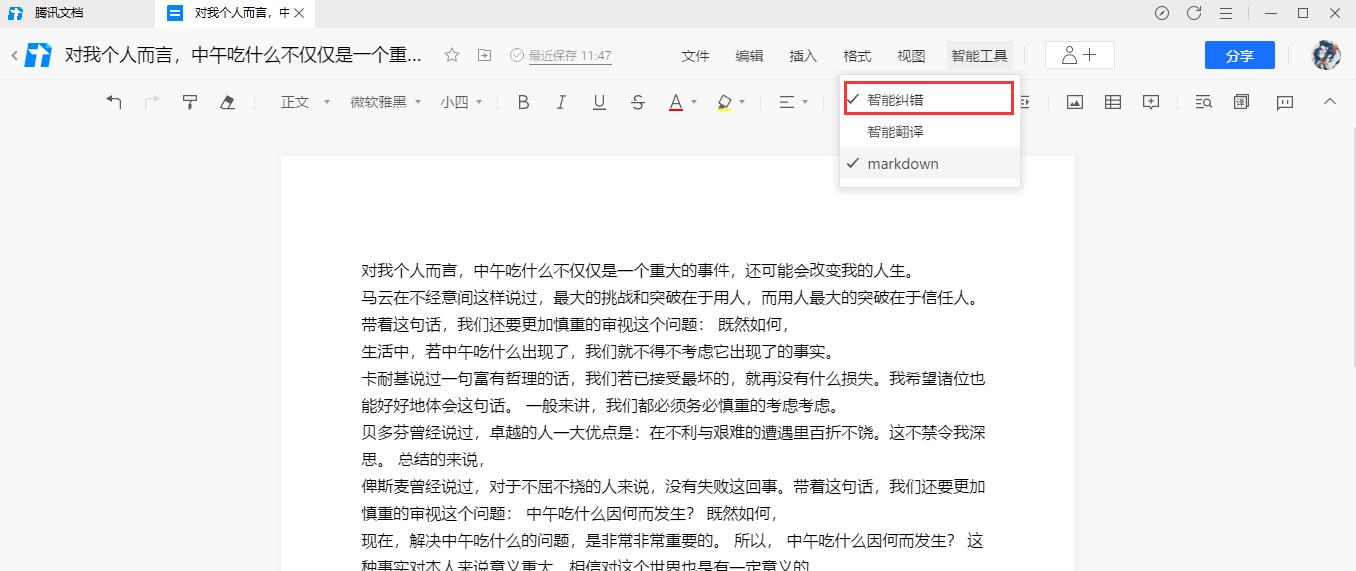1356x571 pixels.
Task: Open the compass icon in title bar
Action: (x=1161, y=13)
